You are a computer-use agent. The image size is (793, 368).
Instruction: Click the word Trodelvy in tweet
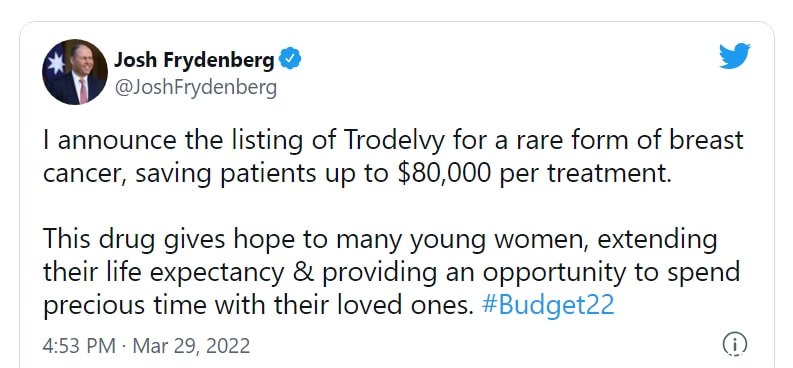[x=395, y=140]
